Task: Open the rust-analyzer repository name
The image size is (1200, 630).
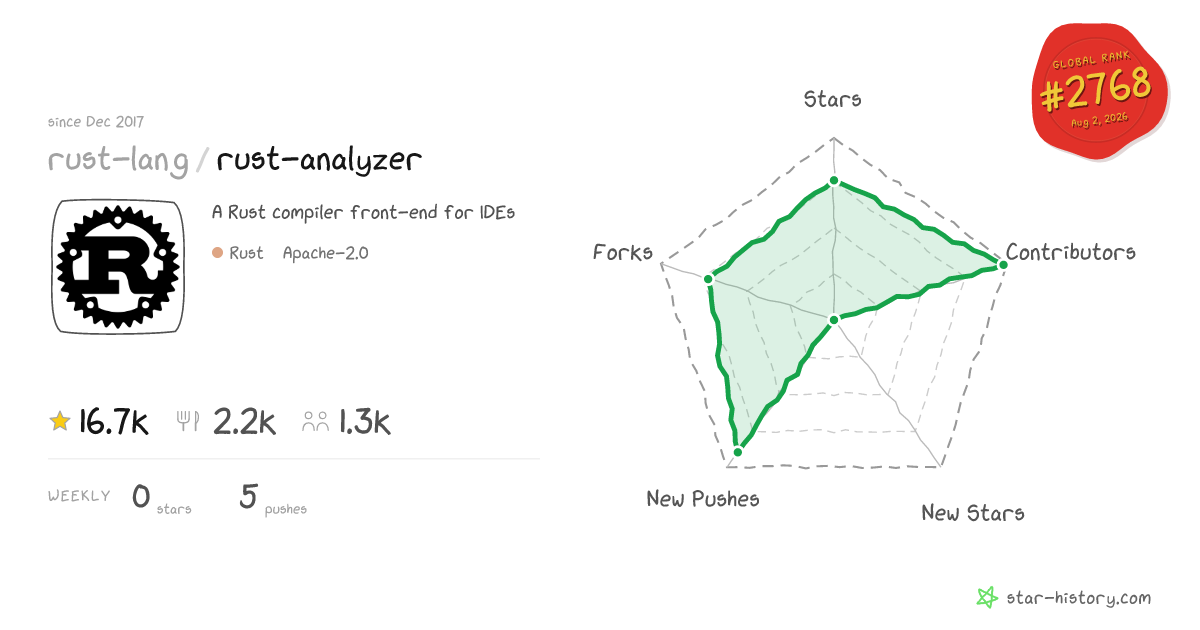Action: coord(319,160)
